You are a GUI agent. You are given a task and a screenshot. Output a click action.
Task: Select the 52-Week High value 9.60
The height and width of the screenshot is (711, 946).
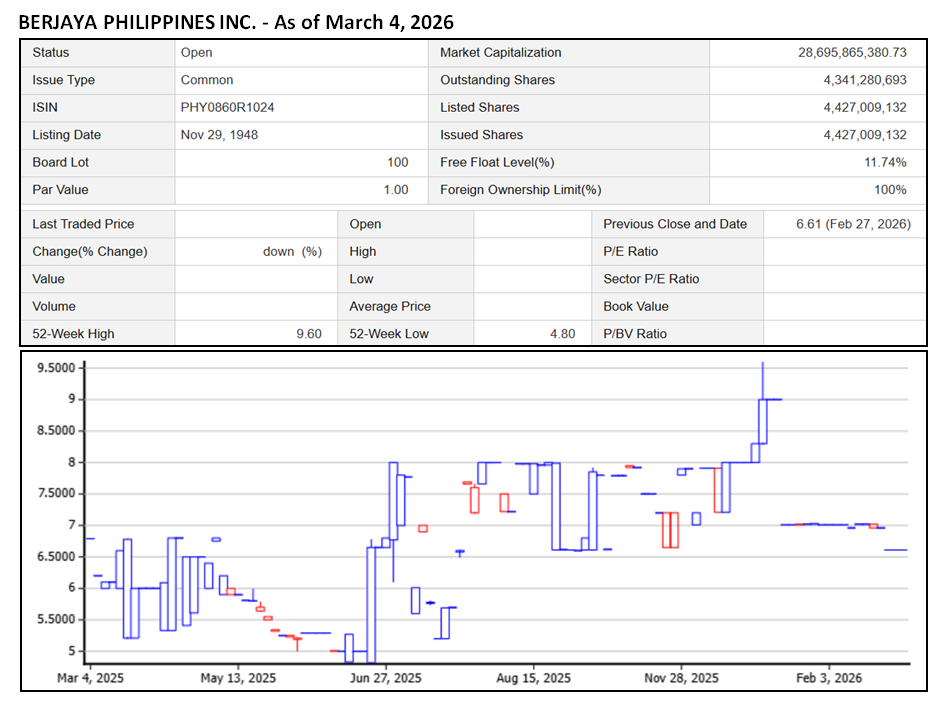click(309, 334)
